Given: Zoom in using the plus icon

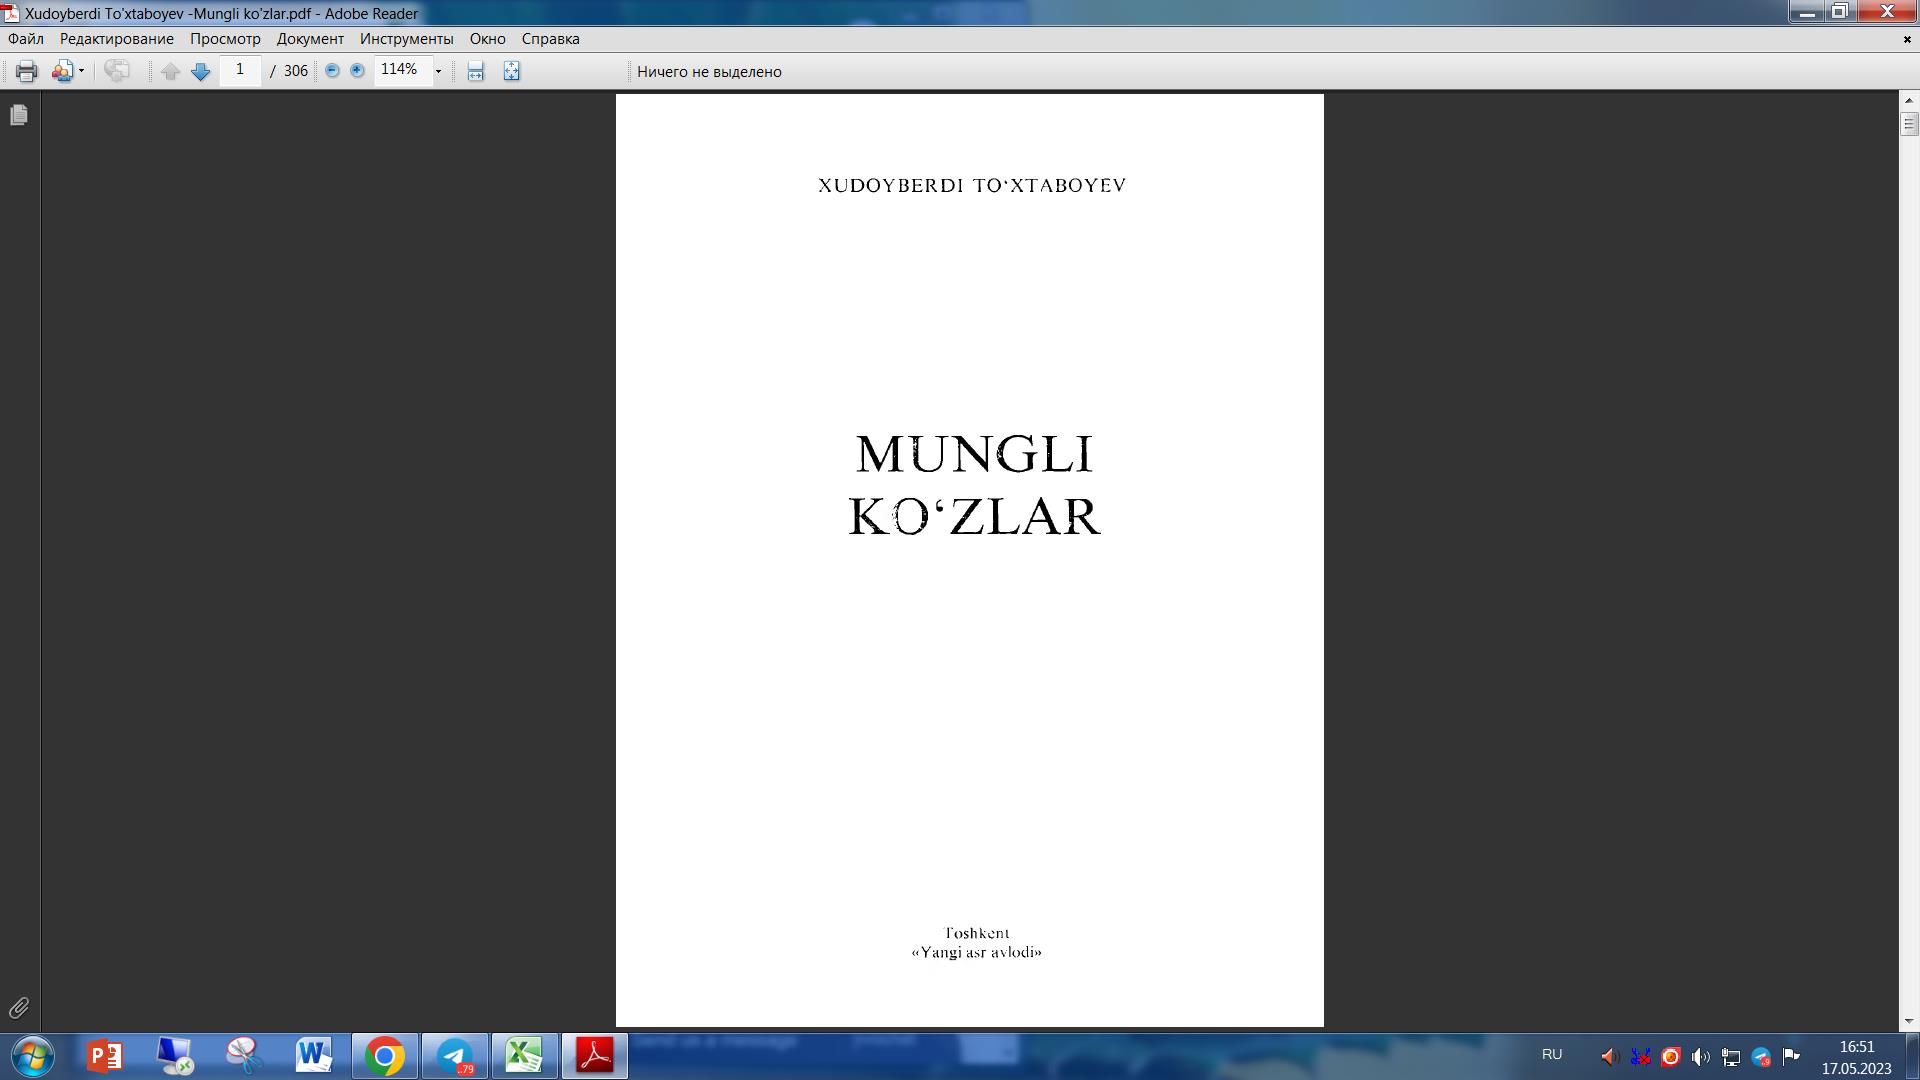Looking at the screenshot, I should pos(355,71).
